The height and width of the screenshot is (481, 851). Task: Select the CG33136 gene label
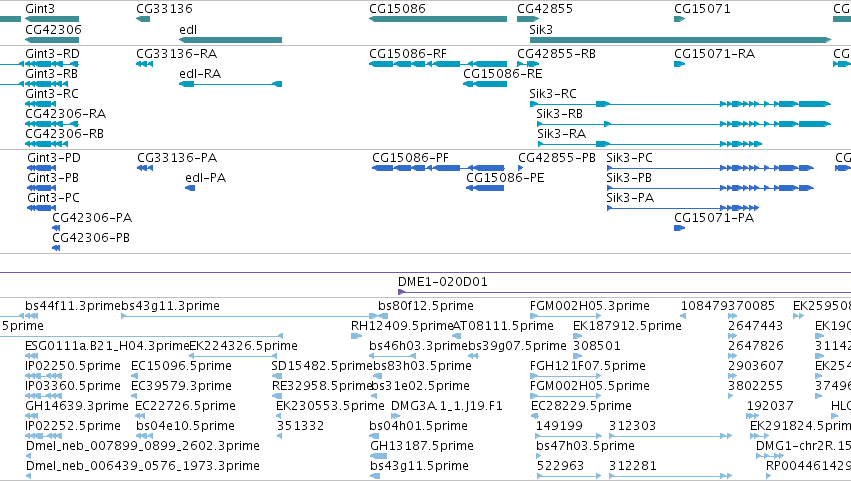(164, 9)
